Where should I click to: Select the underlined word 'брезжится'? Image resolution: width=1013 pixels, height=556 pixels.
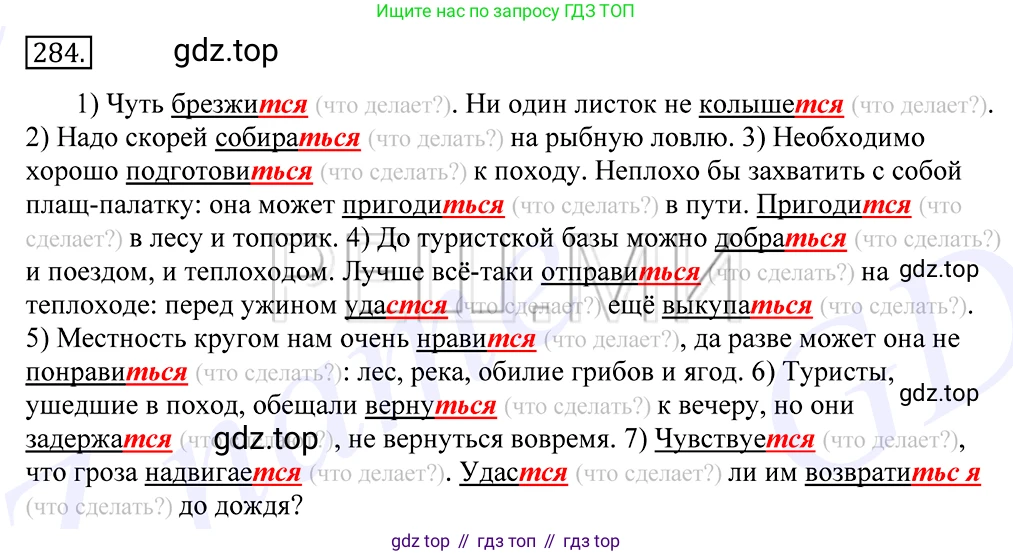click(238, 104)
